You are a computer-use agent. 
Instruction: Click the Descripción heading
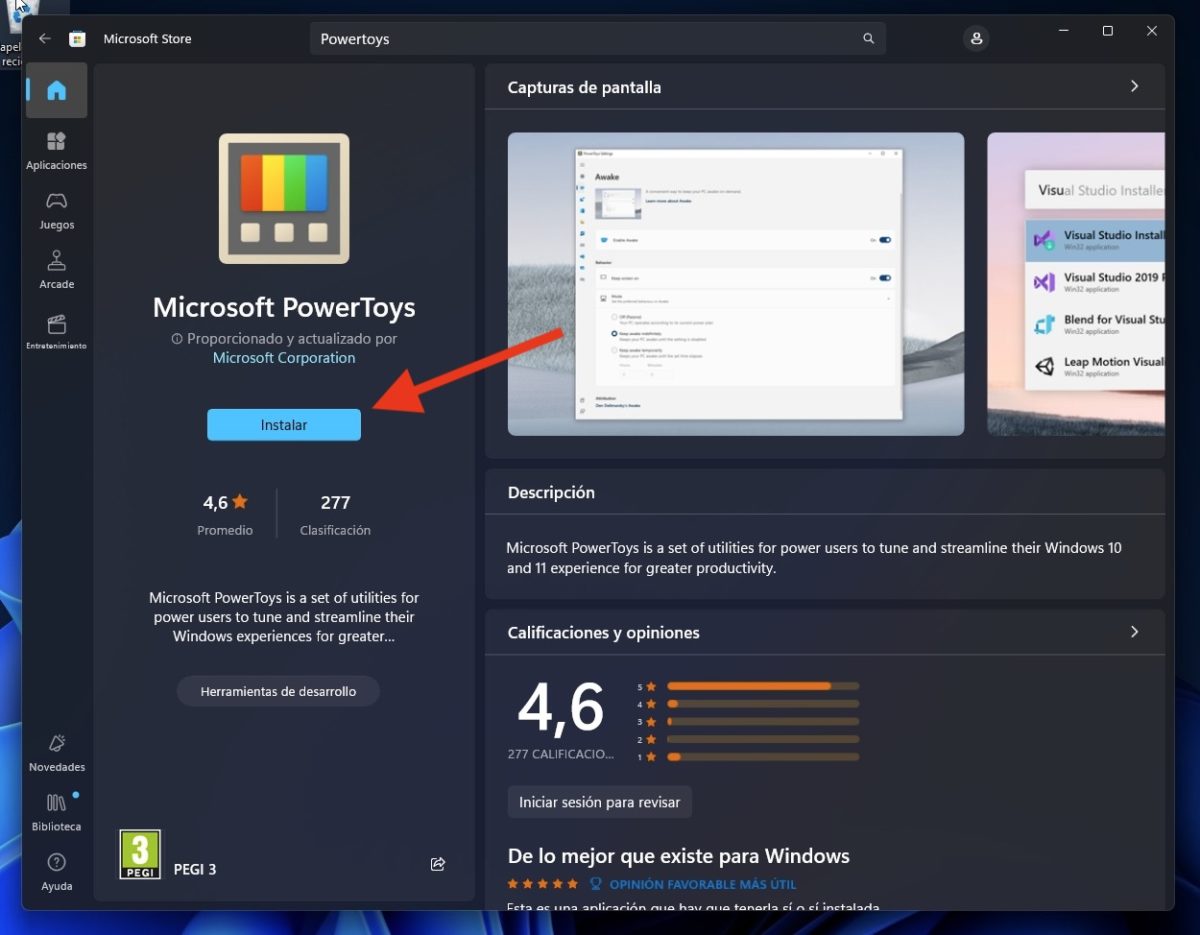tap(551, 492)
